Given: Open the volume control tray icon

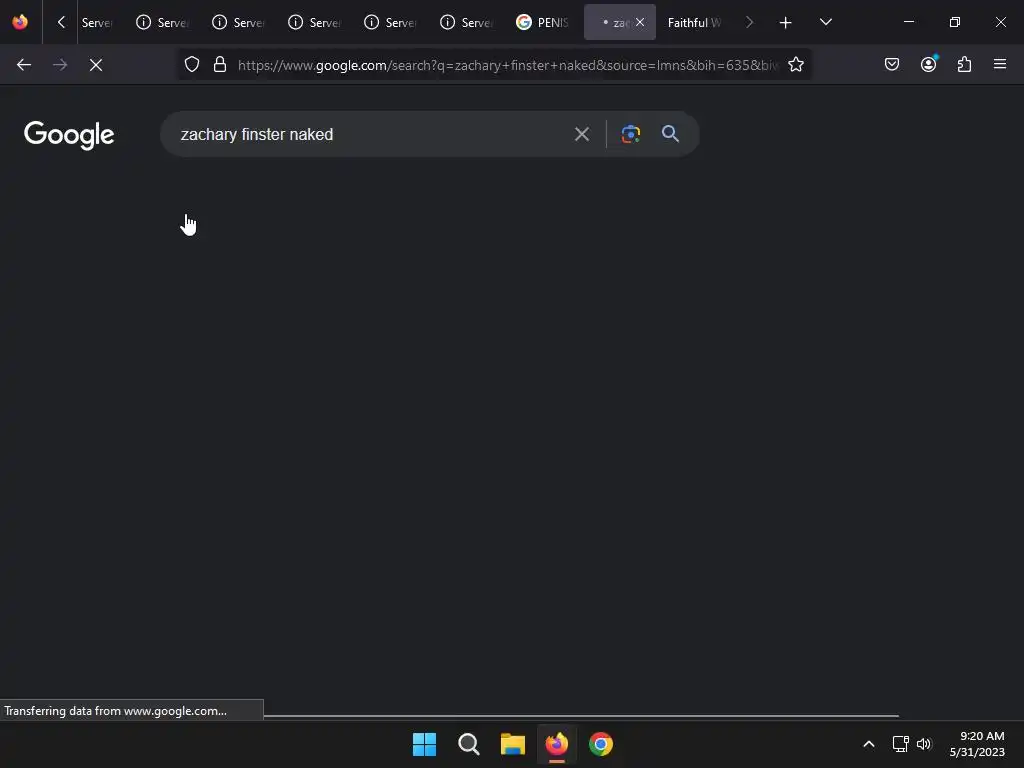Looking at the screenshot, I should 924,744.
